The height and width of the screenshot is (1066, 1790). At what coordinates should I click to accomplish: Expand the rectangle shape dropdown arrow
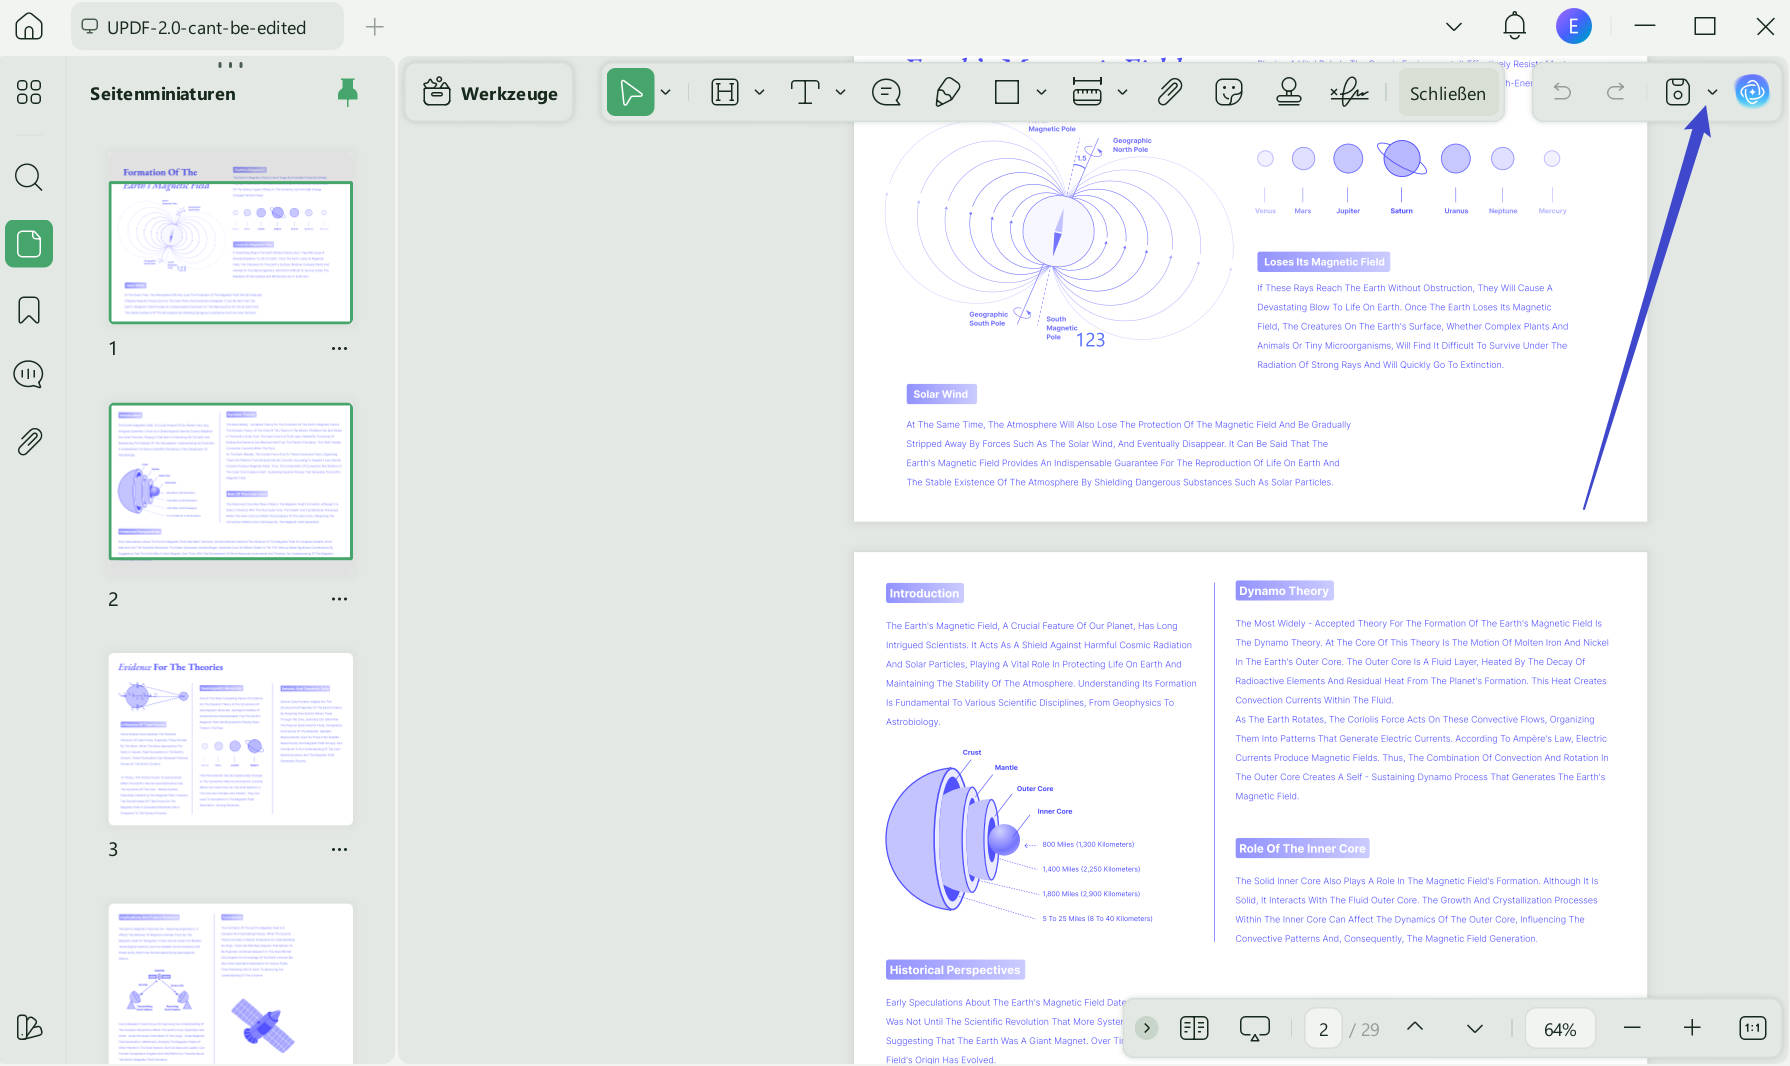1041,93
